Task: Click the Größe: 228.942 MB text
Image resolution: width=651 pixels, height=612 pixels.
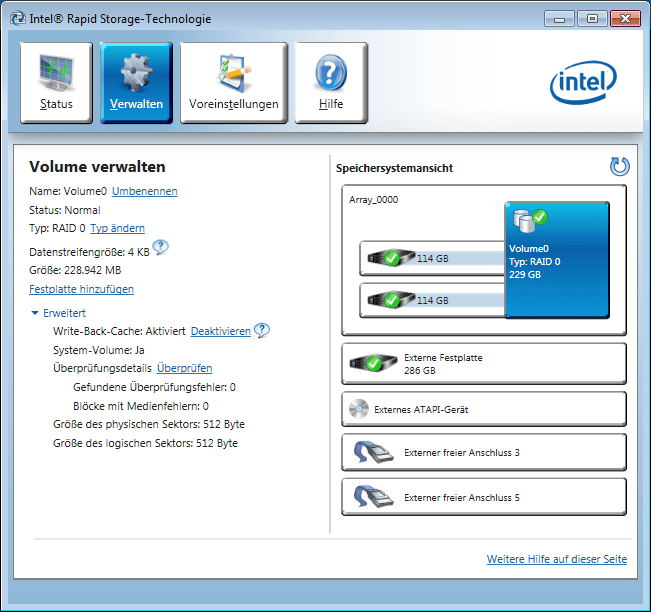Action: (75, 270)
